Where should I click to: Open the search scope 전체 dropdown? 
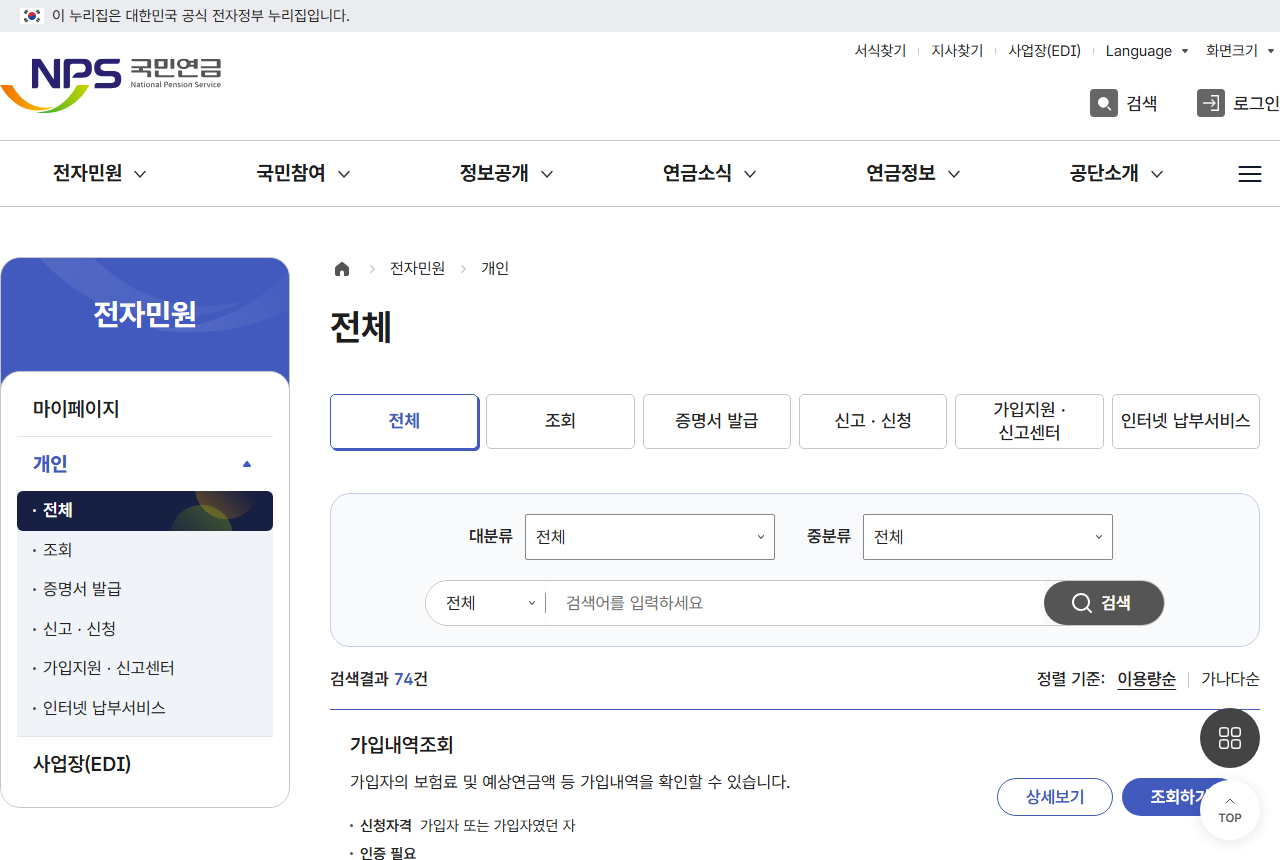490,603
